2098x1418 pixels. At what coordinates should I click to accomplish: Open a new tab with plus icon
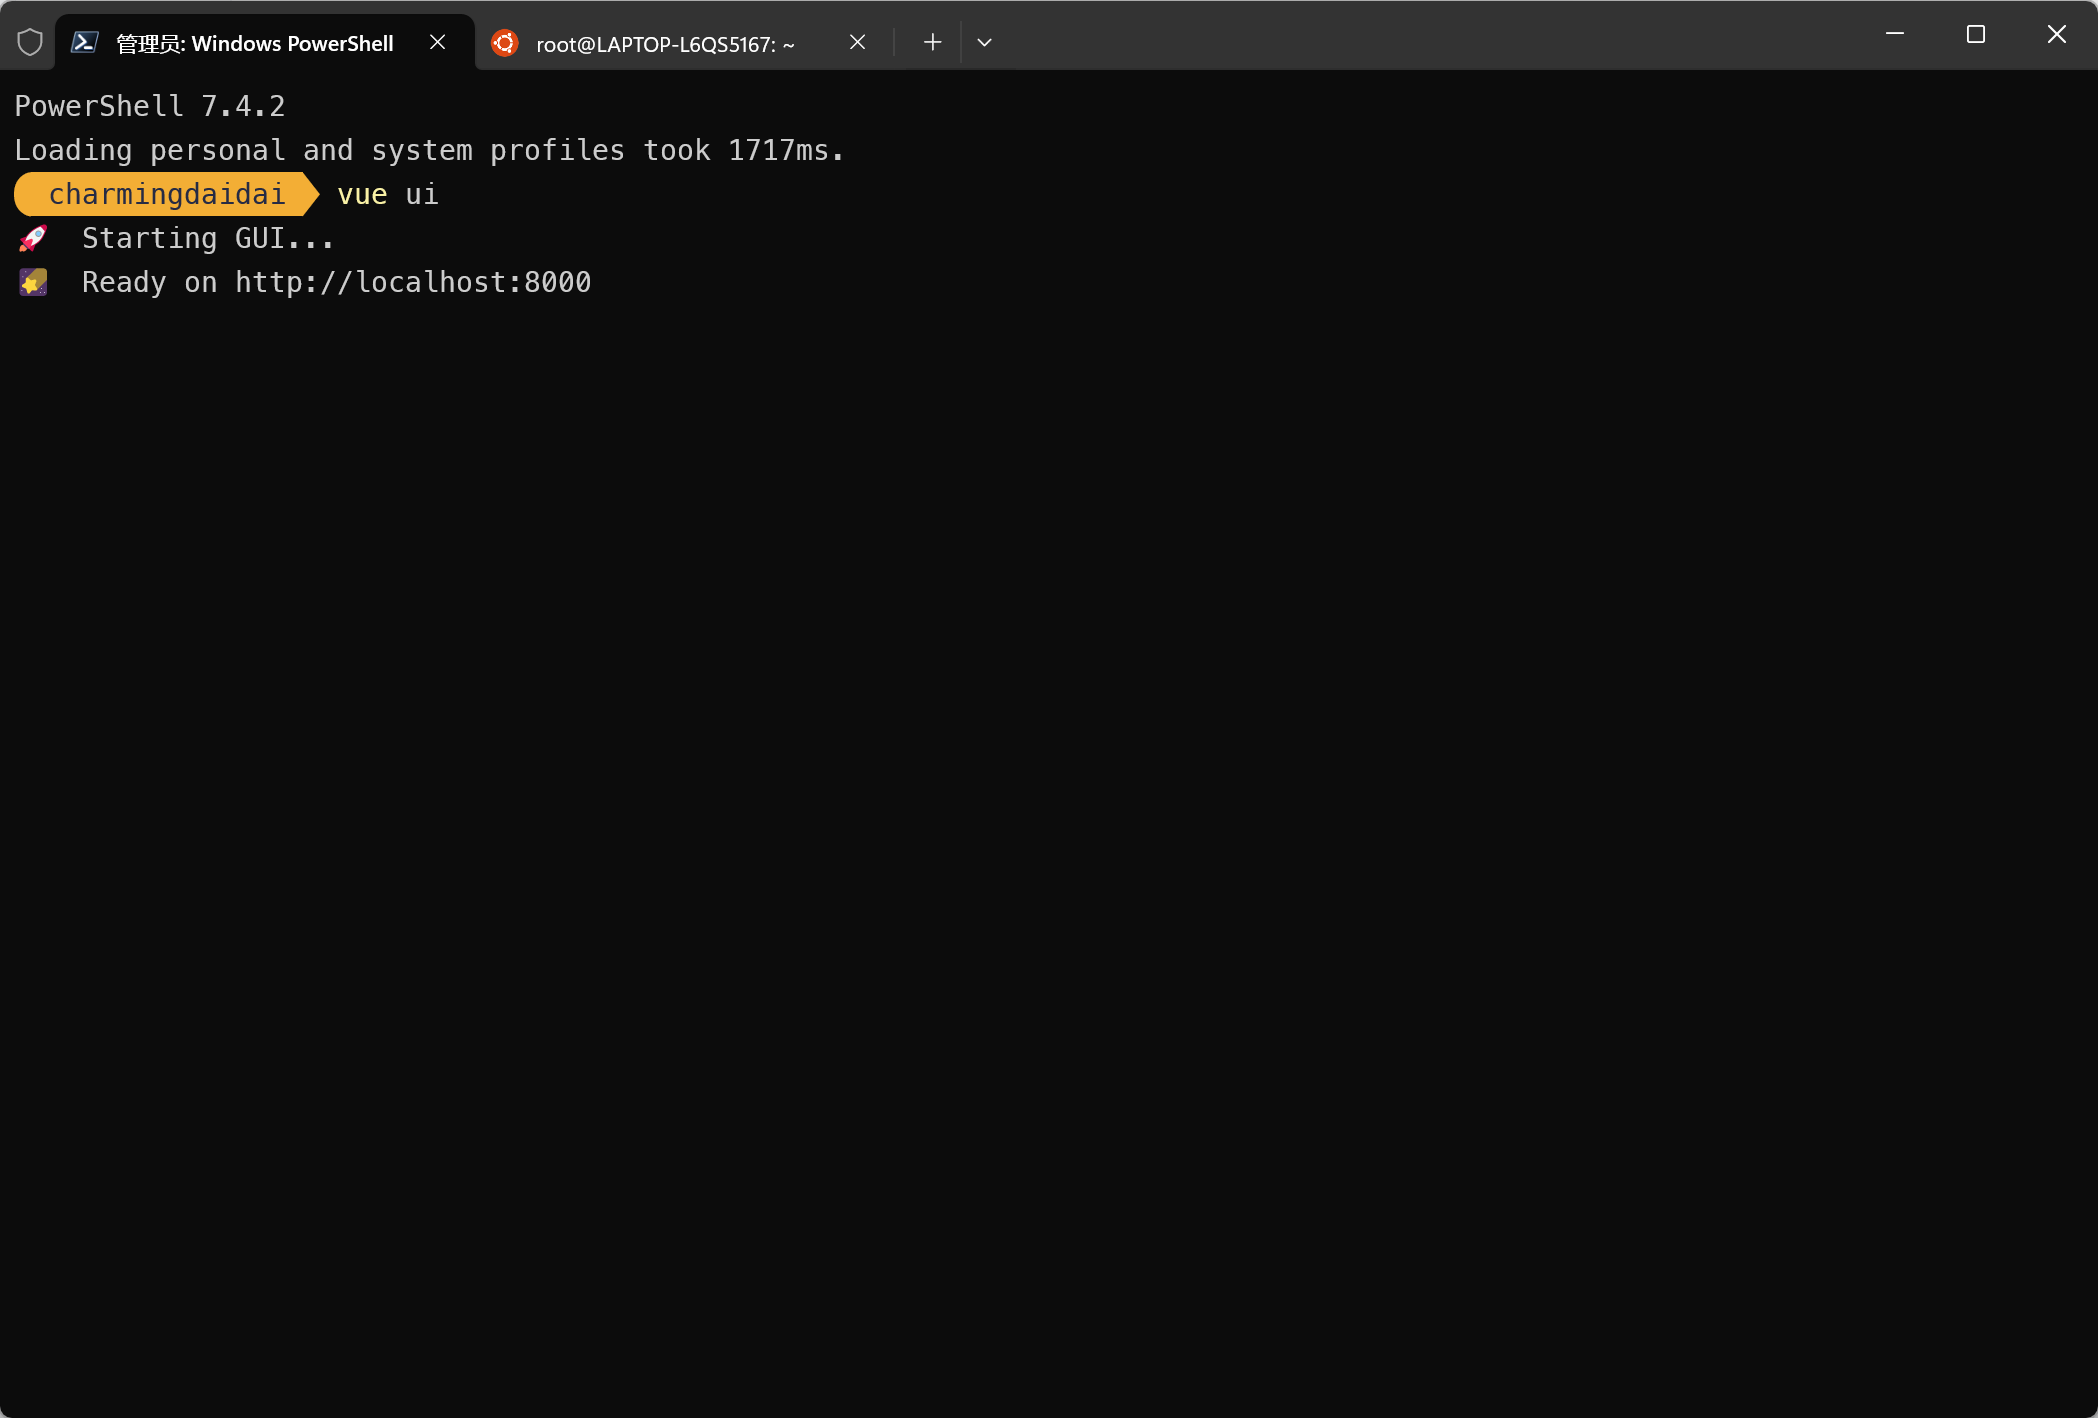click(932, 42)
